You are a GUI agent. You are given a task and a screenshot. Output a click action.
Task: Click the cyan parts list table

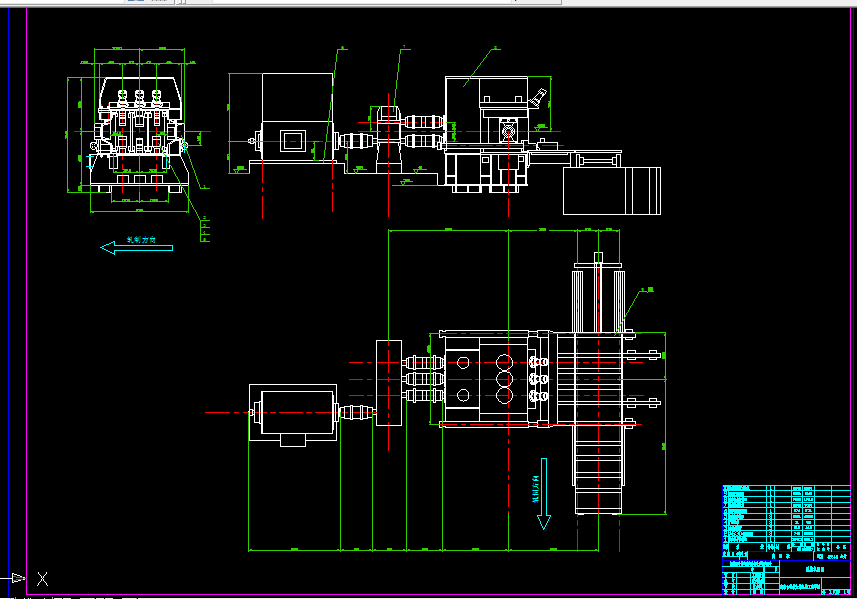(786, 518)
